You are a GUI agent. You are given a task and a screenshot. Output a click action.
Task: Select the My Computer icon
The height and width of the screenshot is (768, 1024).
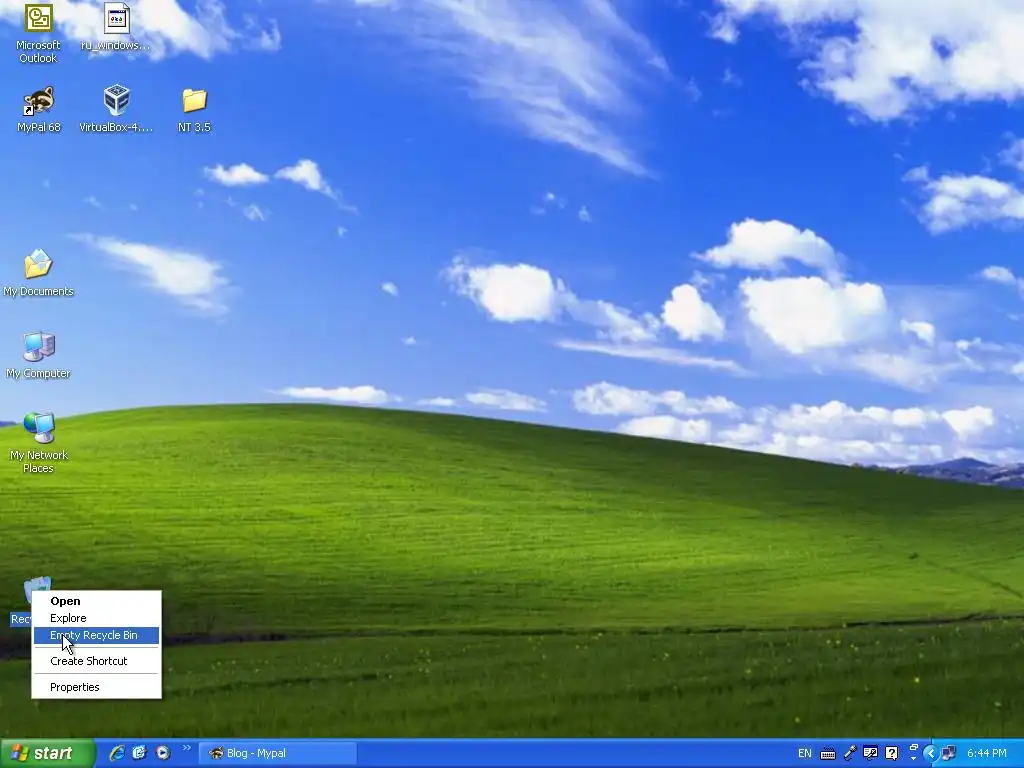[38, 355]
